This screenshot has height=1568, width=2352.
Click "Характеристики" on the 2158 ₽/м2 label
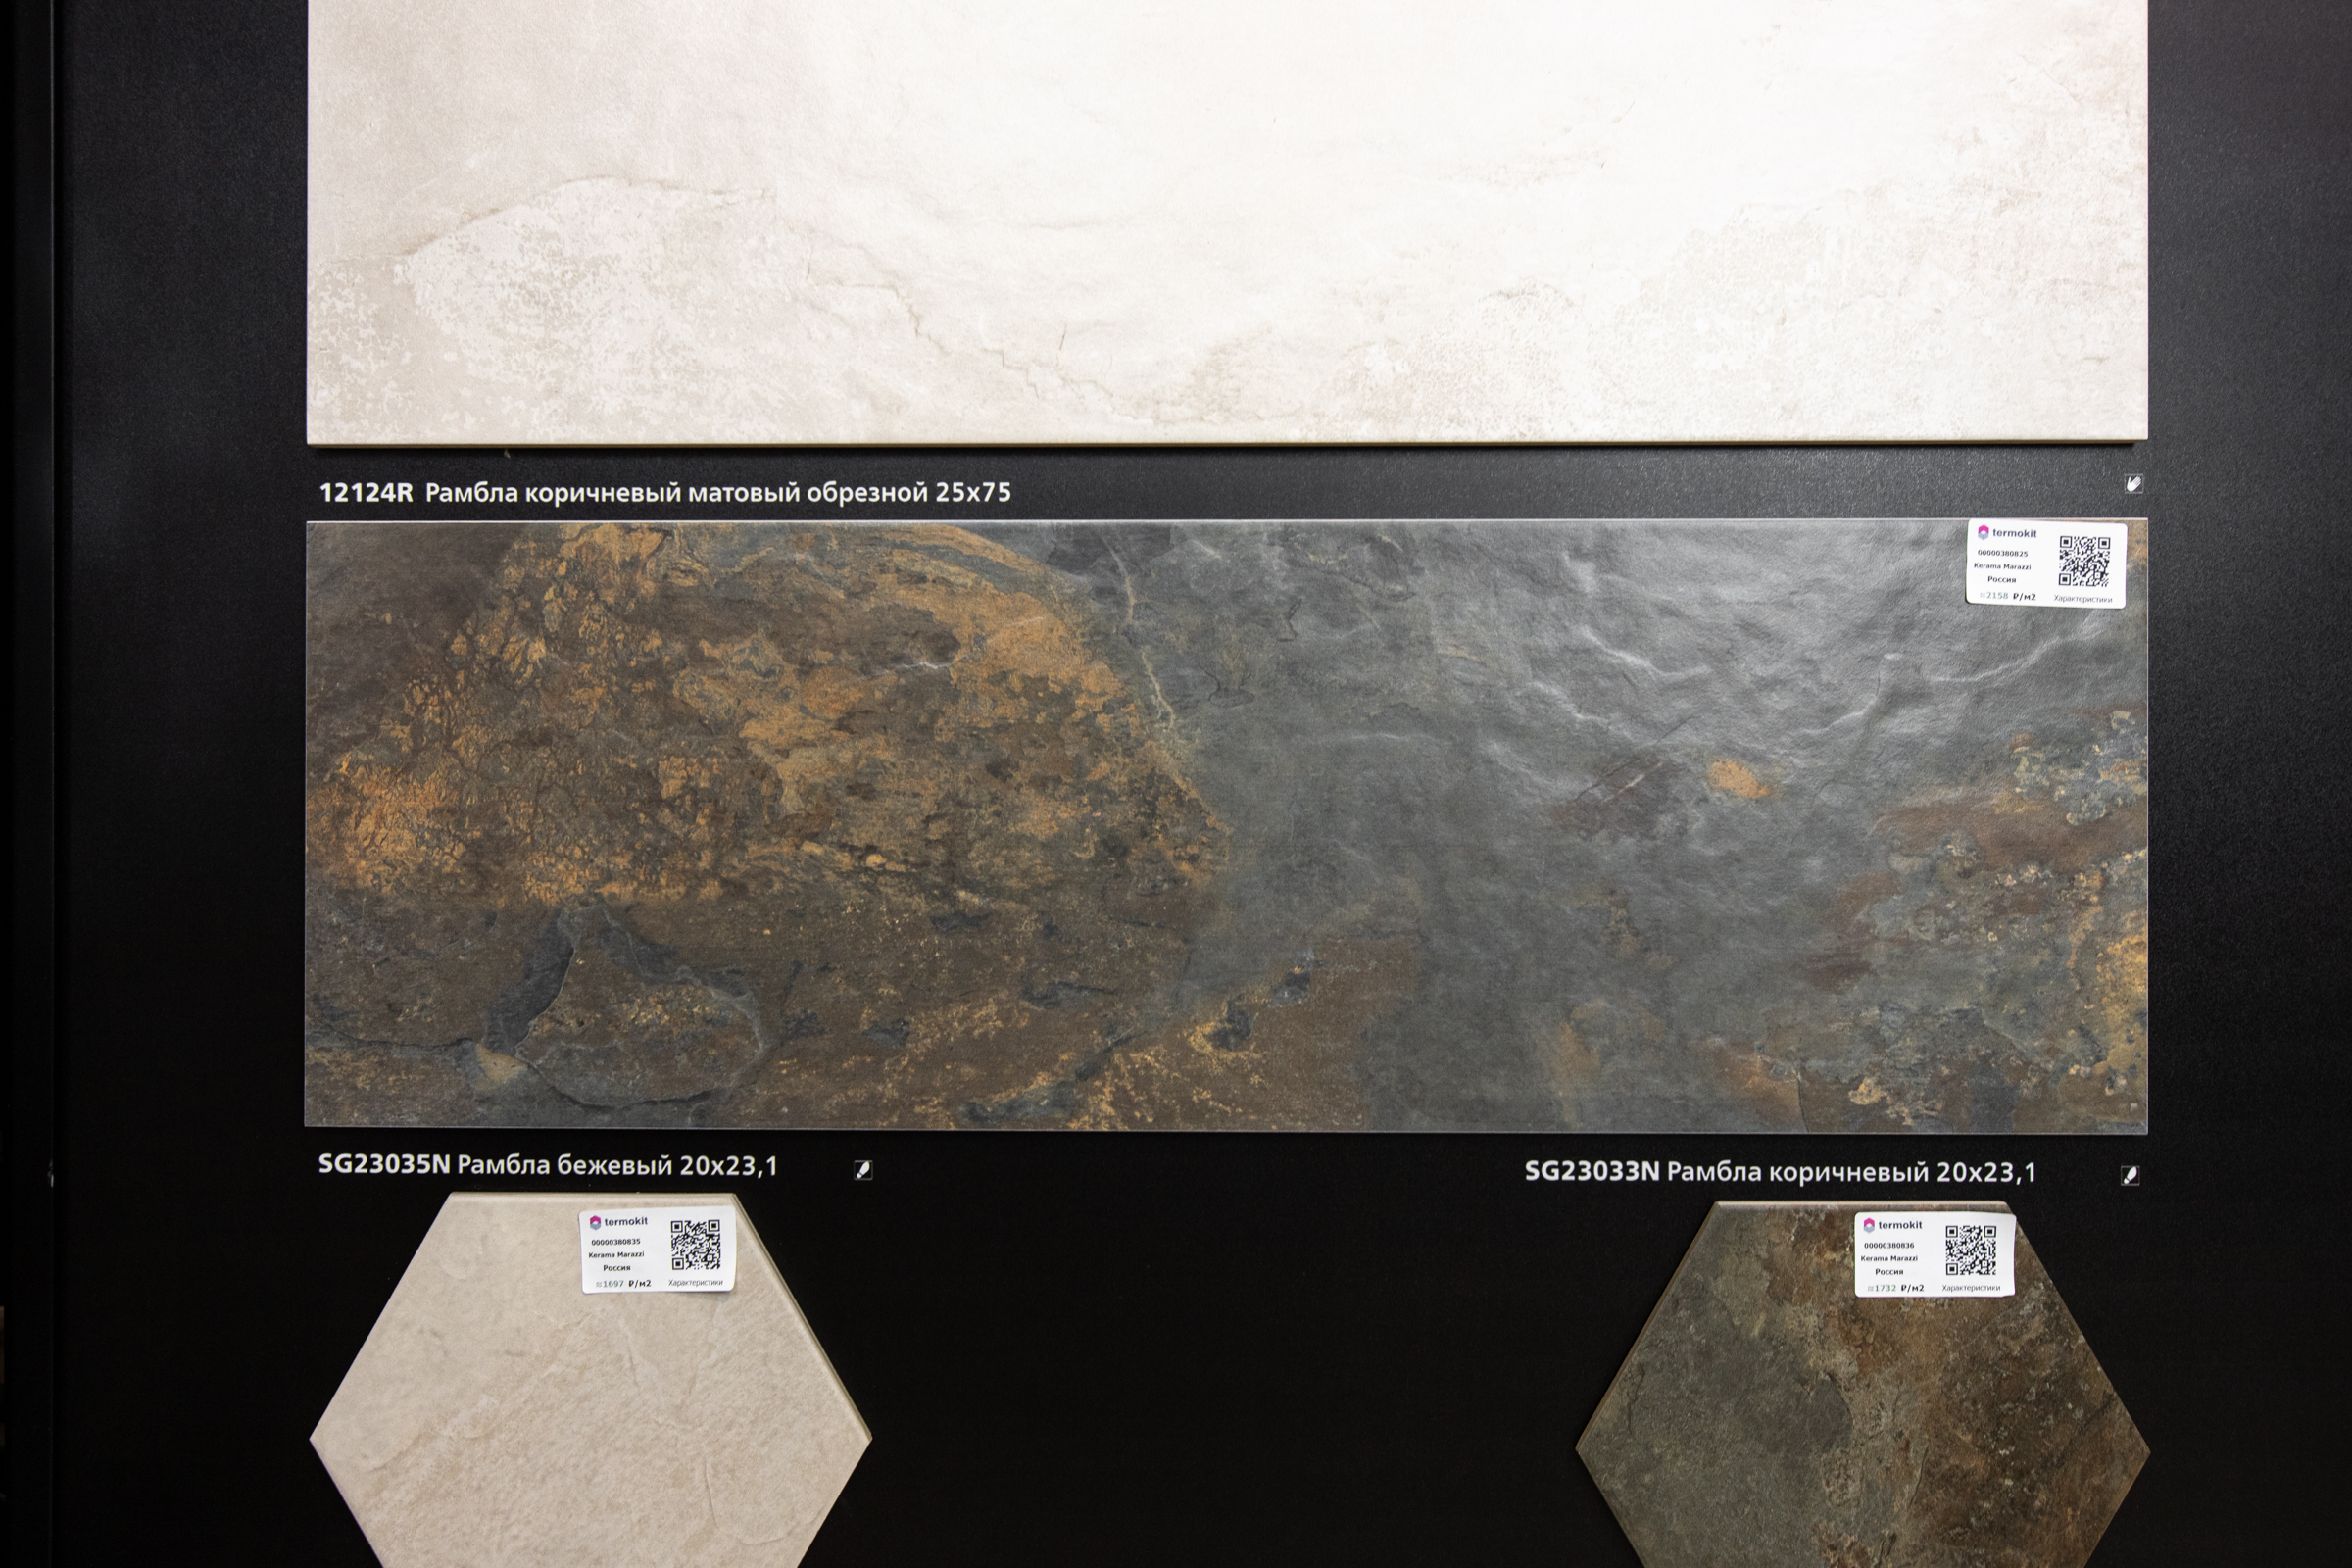click(2083, 599)
